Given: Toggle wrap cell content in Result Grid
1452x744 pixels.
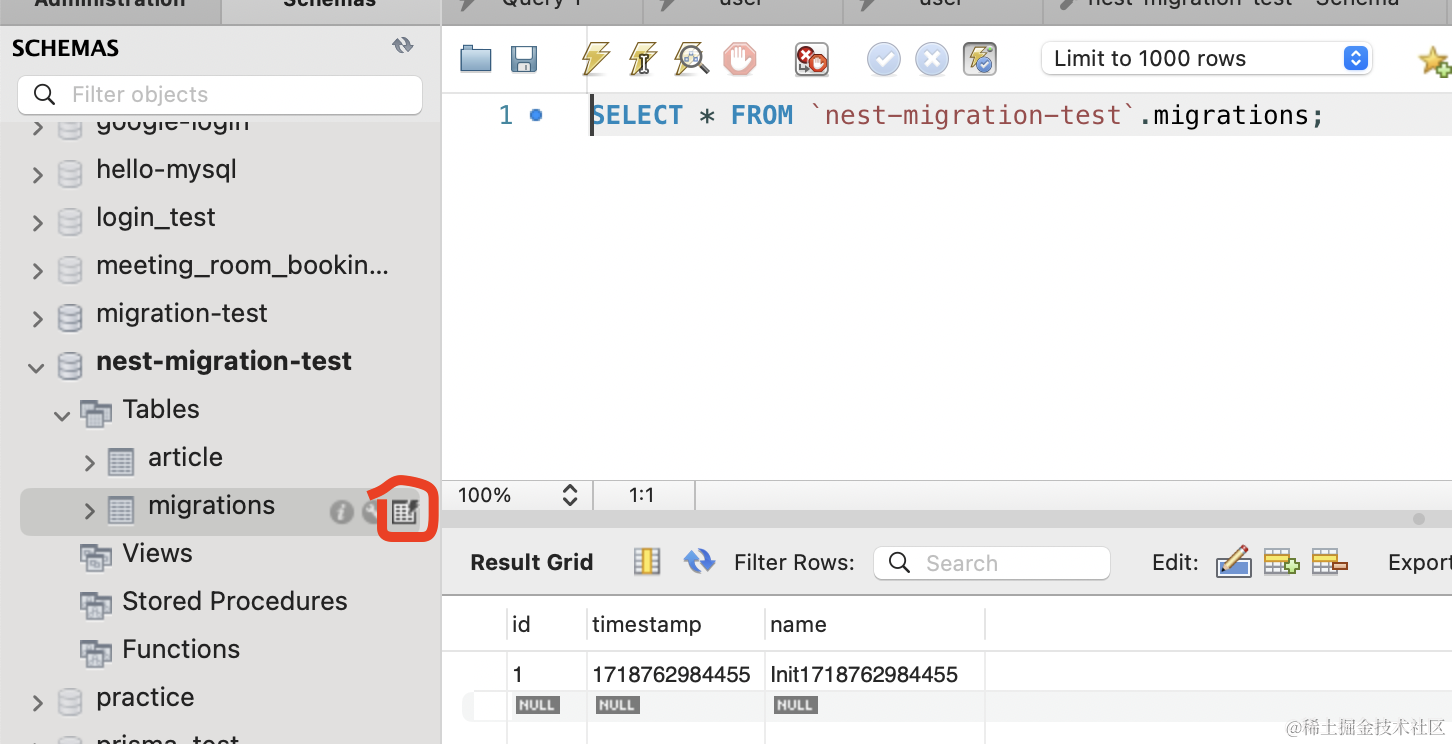Looking at the screenshot, I should [x=647, y=562].
